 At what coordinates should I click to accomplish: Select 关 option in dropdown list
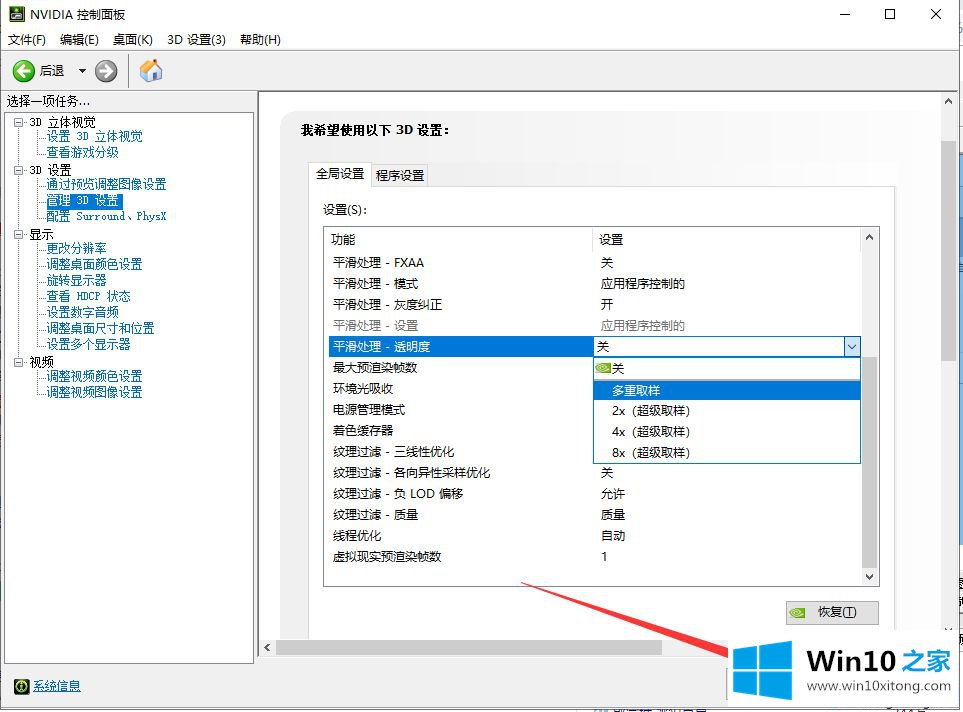727,369
